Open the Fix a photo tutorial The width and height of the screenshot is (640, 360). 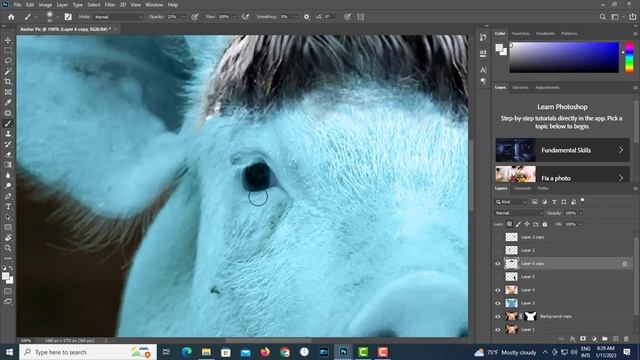[562, 175]
